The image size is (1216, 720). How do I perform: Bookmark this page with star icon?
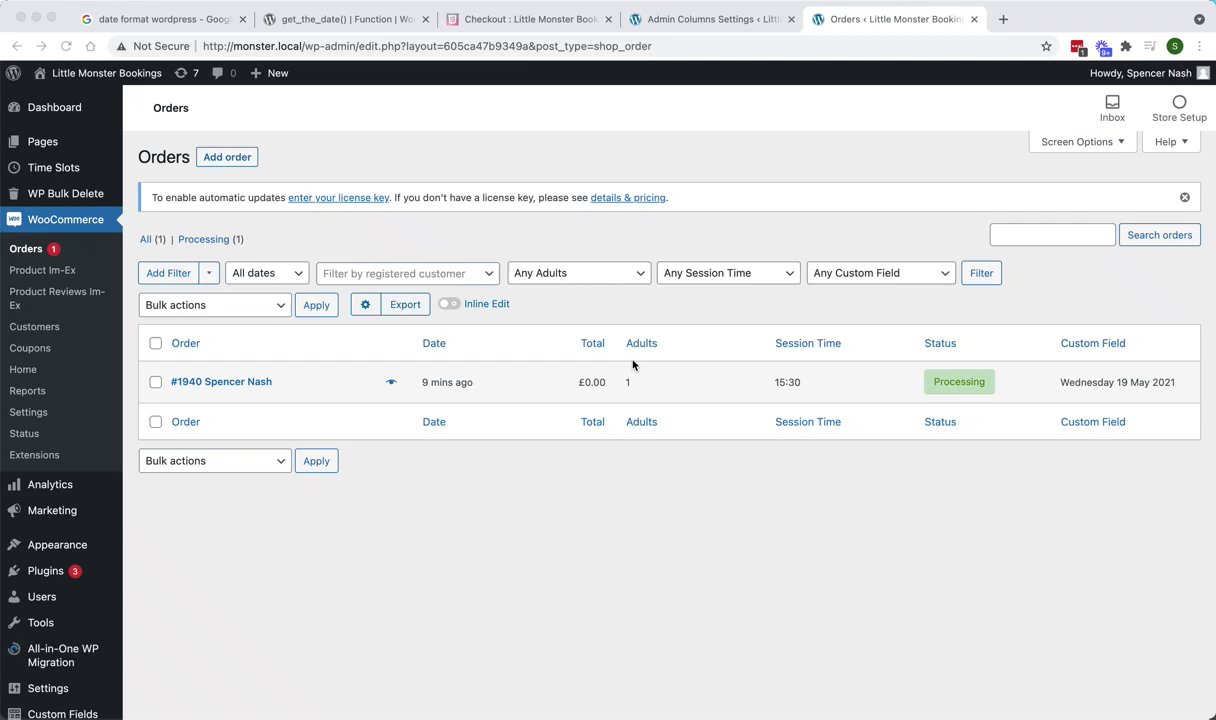1046,46
